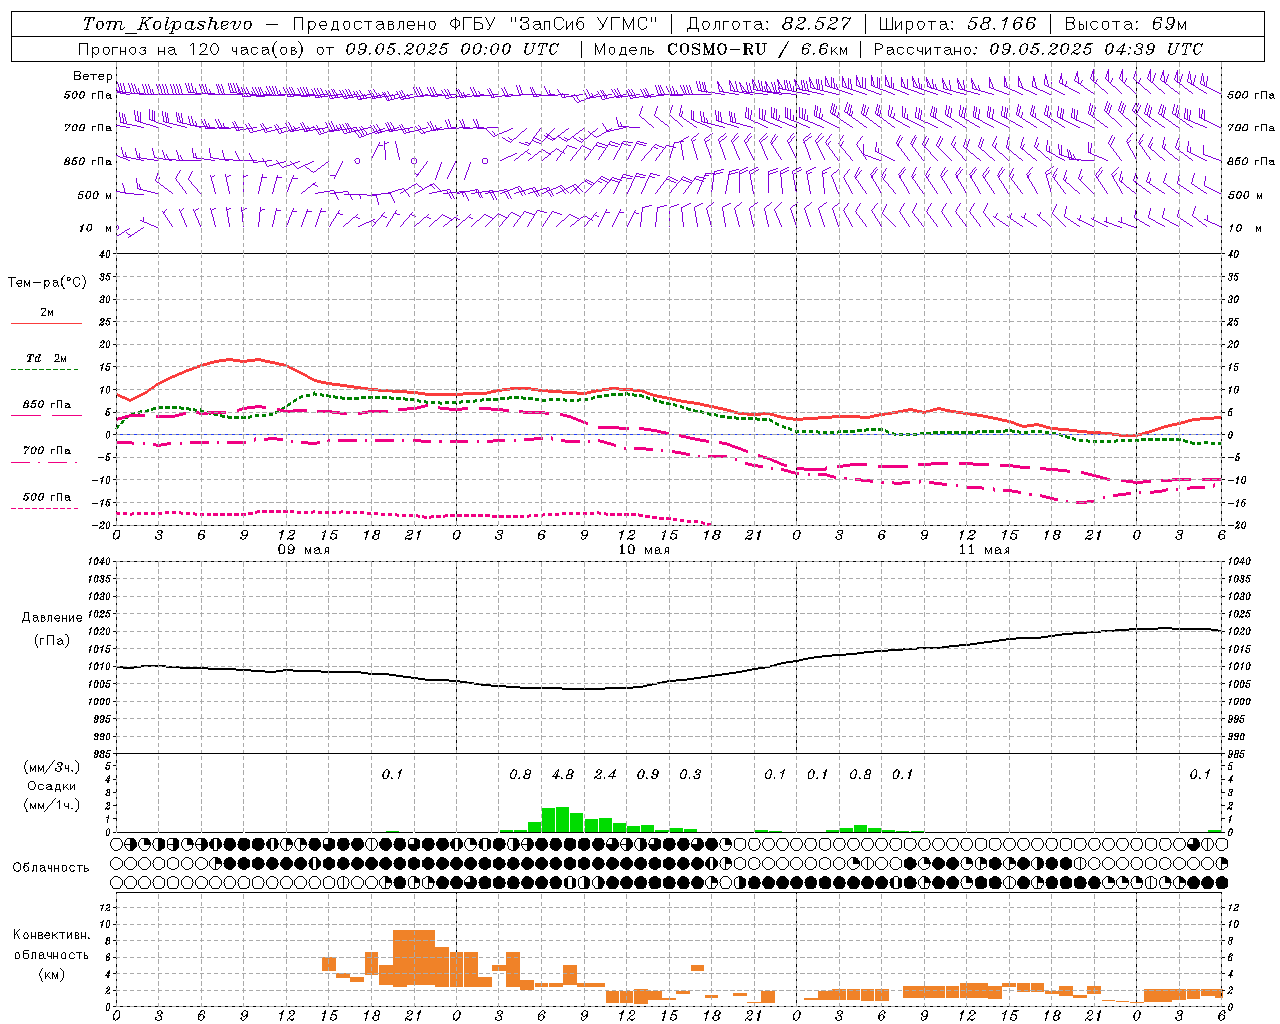Click the 4.8 precipitation value
Viewport: 1280px width, 1024px height.
(x=563, y=774)
